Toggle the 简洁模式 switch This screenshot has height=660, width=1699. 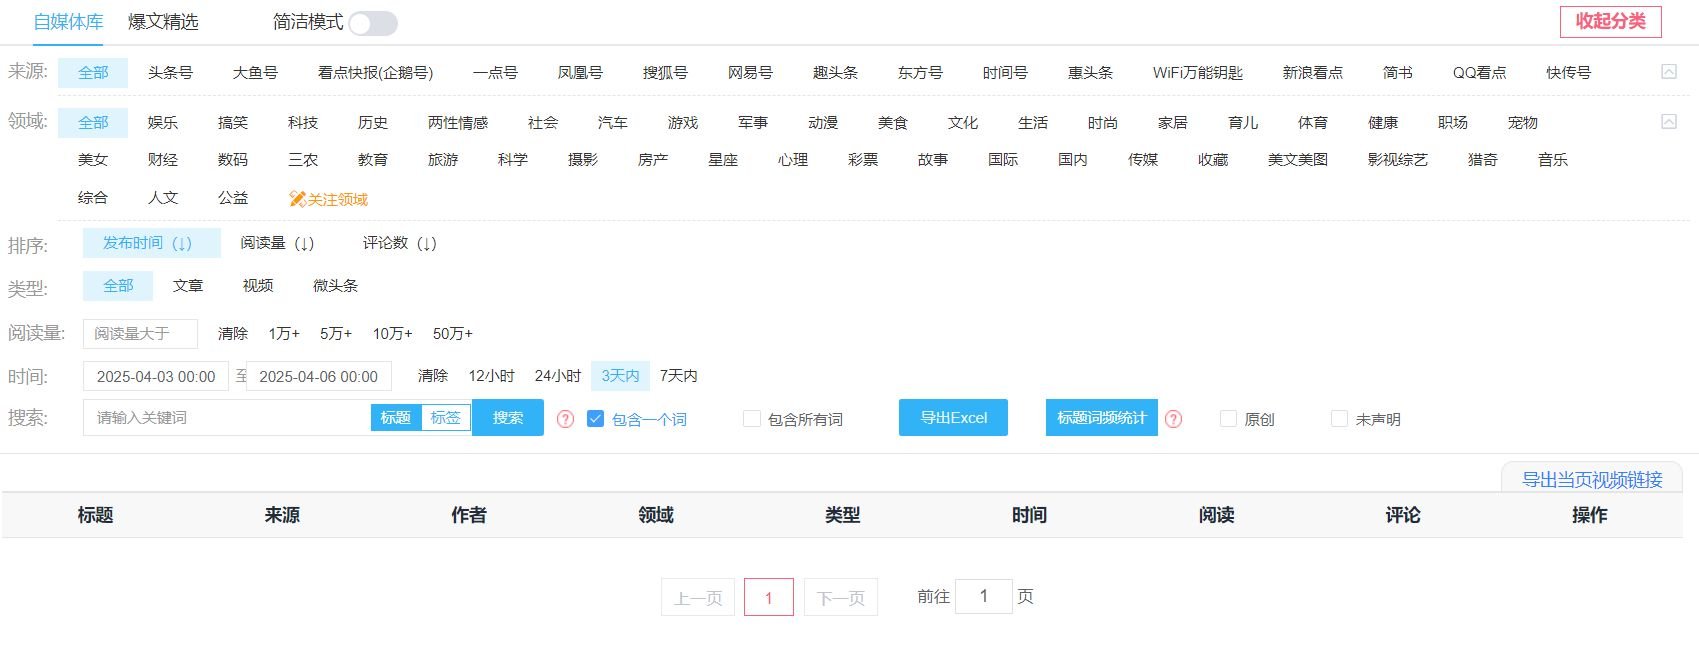point(373,23)
